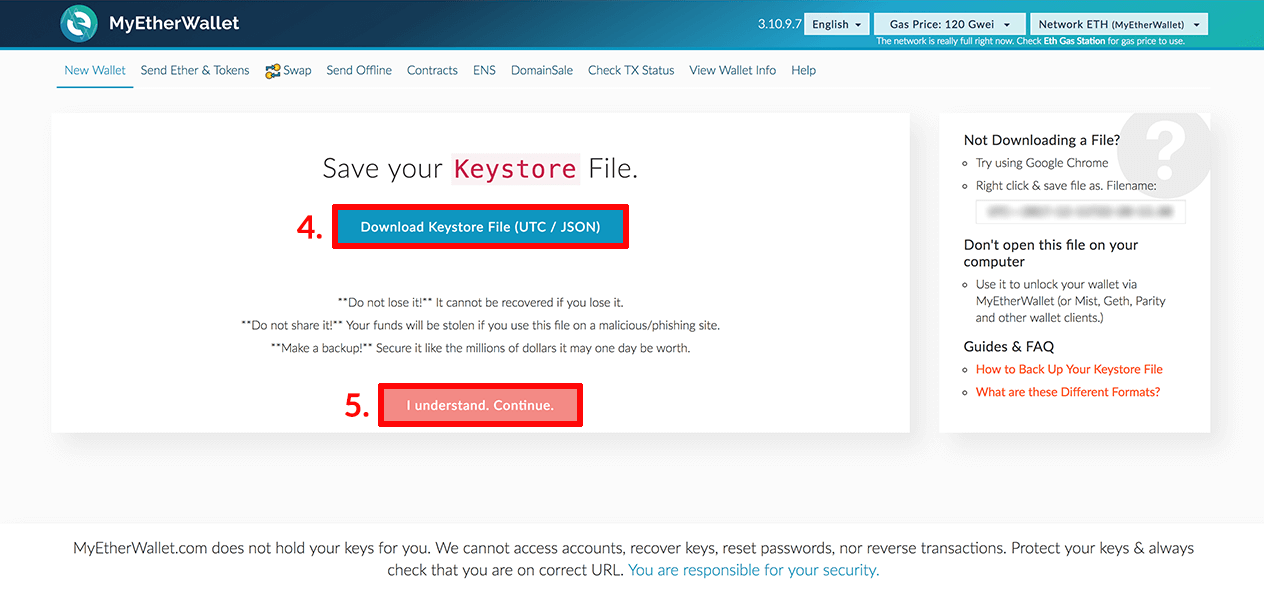Viewport: 1264px width, 592px height.
Task: Go to the Send Offline tab
Action: click(359, 70)
